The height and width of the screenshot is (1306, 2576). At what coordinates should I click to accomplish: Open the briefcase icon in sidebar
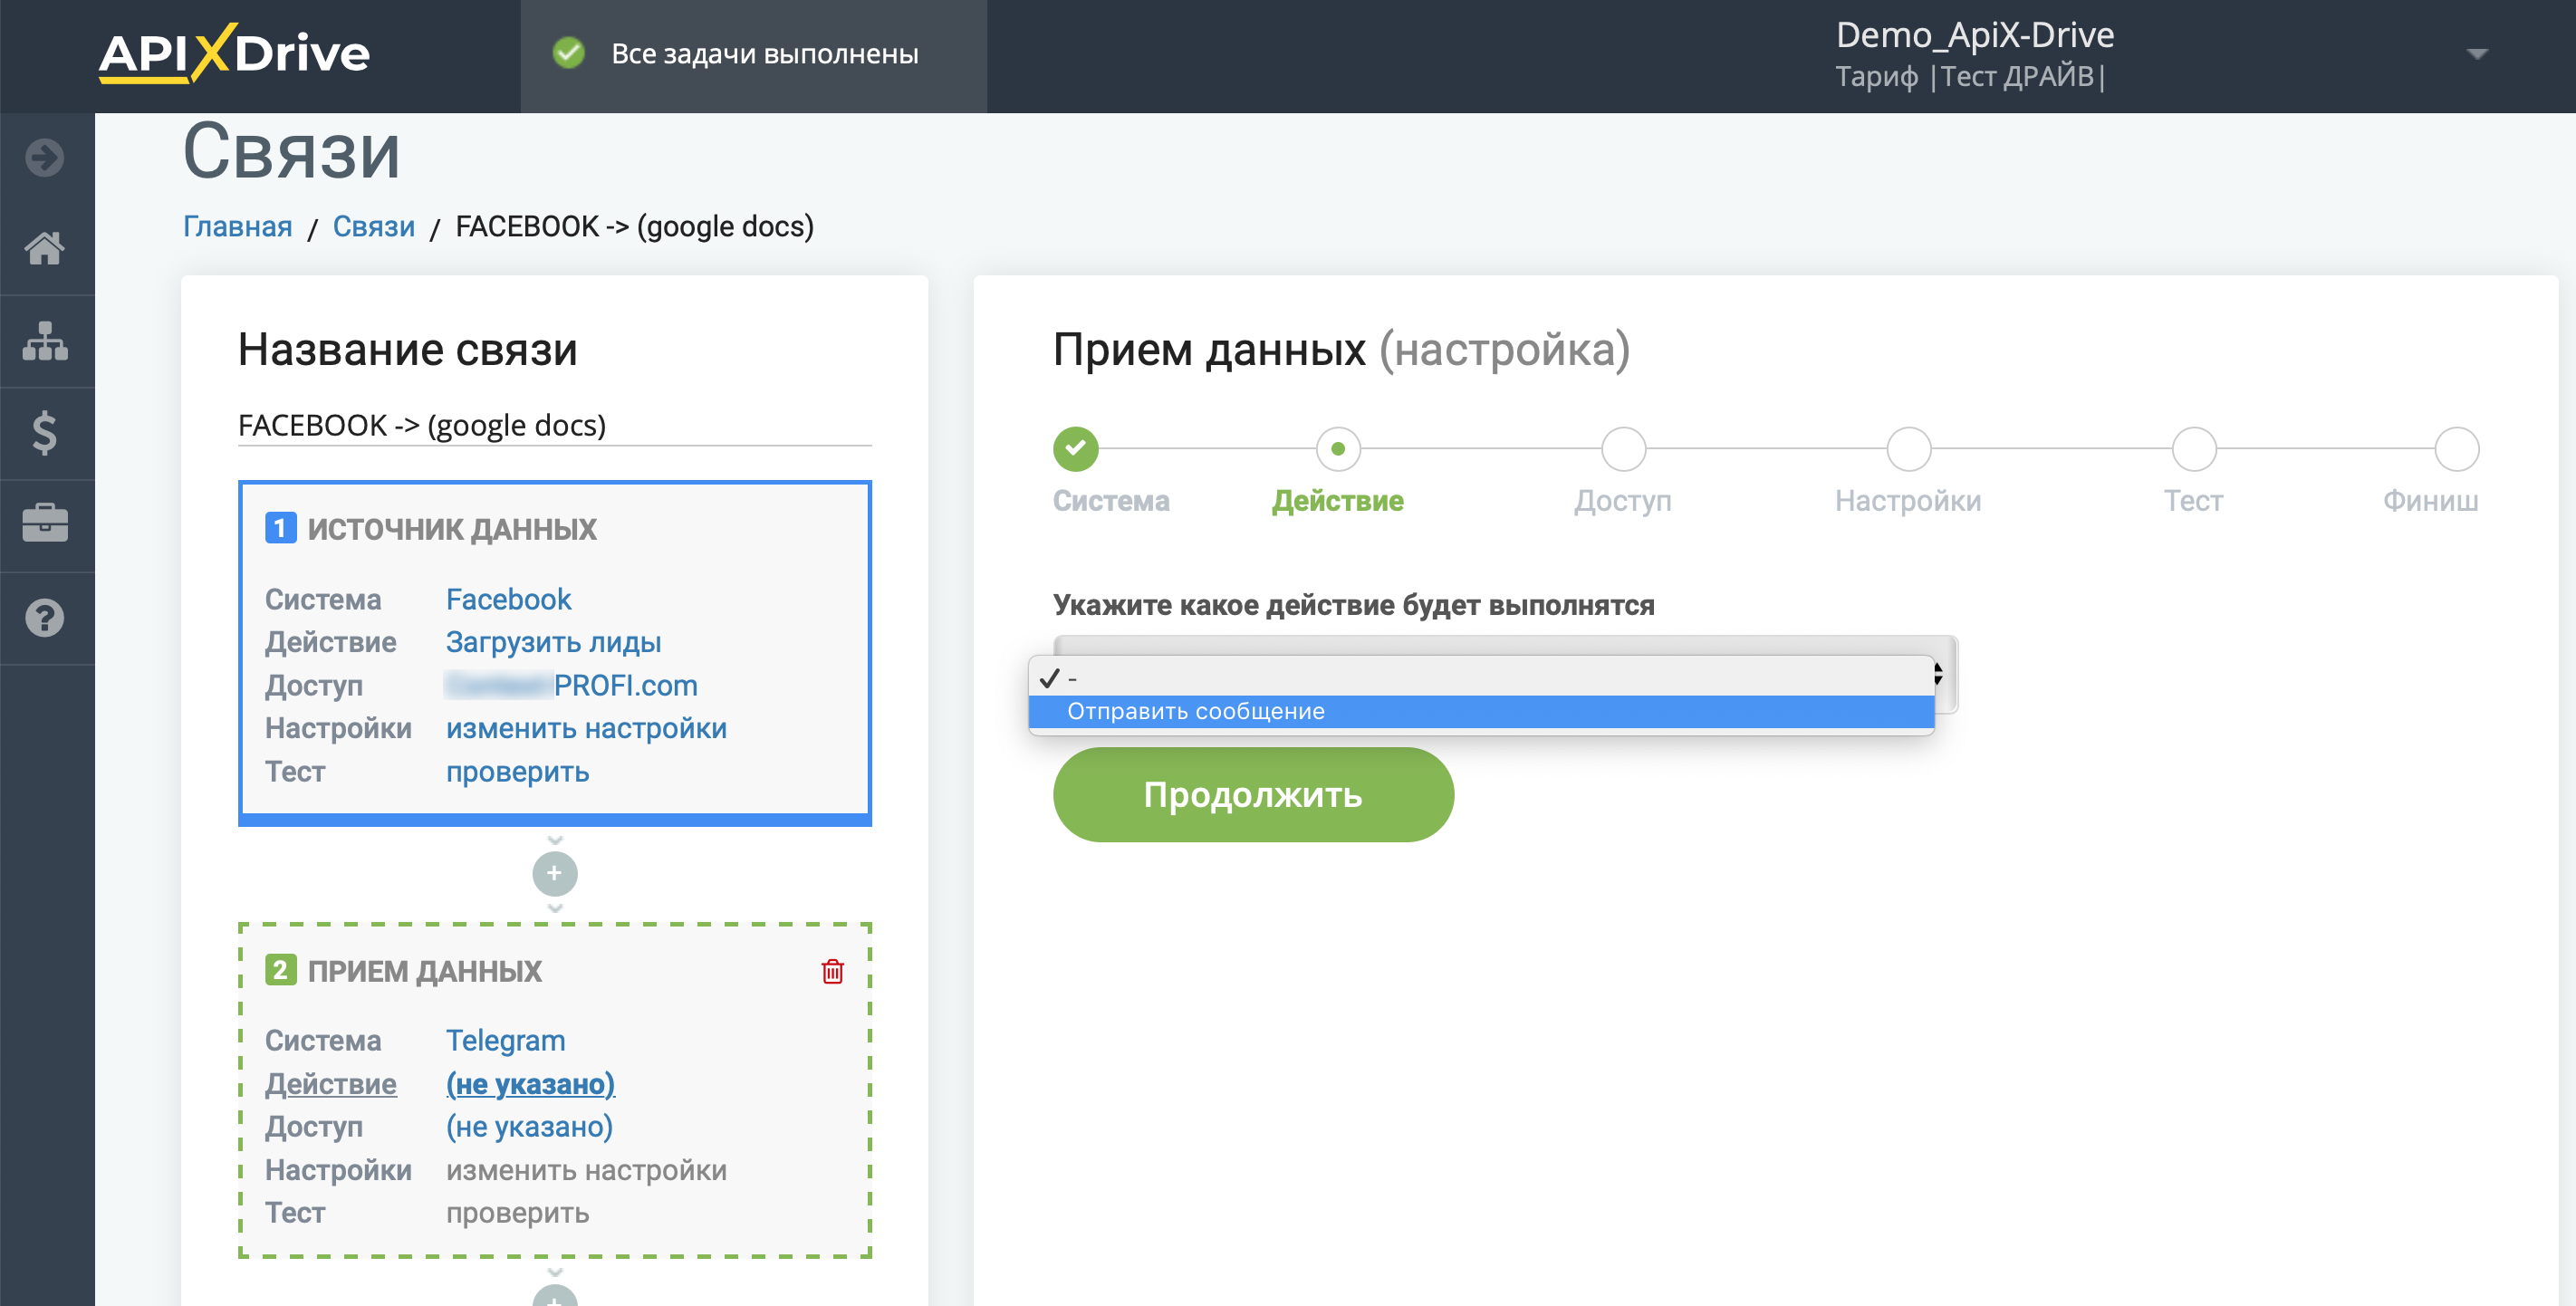[45, 524]
